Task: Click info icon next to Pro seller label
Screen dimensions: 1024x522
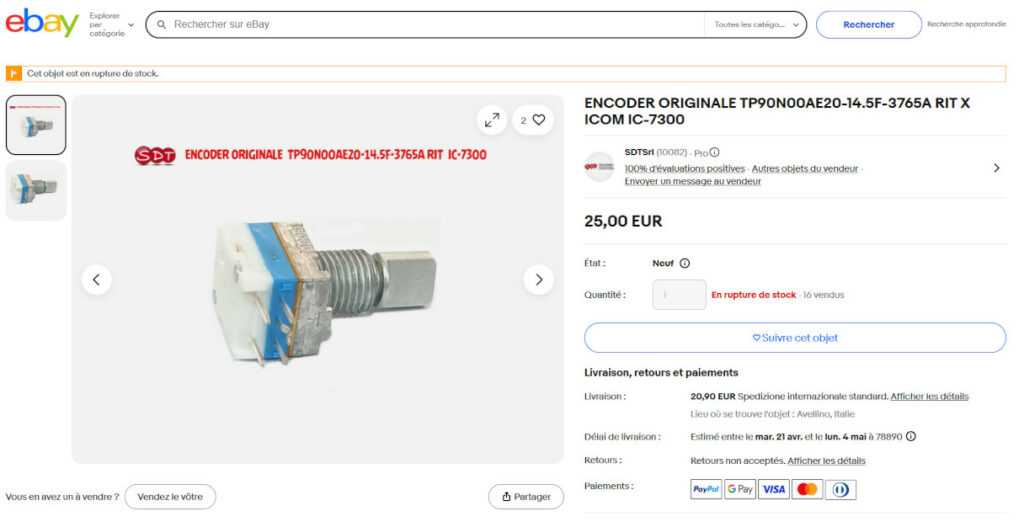Action: pos(714,152)
